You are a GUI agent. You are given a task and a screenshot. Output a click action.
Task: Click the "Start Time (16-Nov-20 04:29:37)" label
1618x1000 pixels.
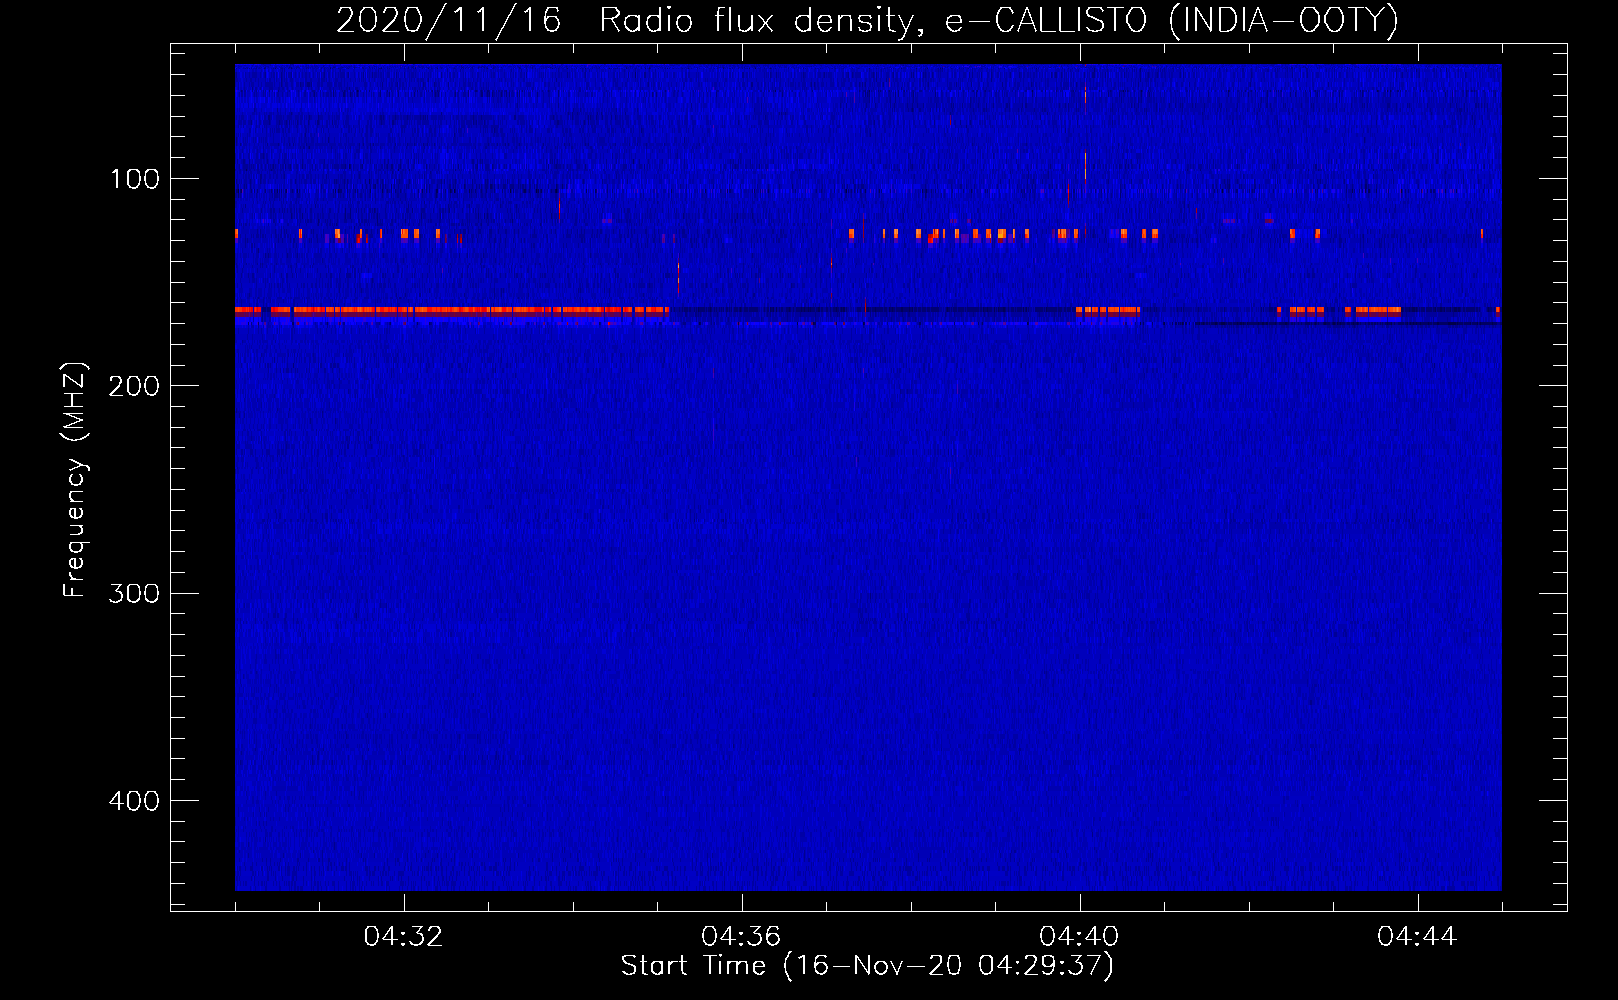pos(867,966)
